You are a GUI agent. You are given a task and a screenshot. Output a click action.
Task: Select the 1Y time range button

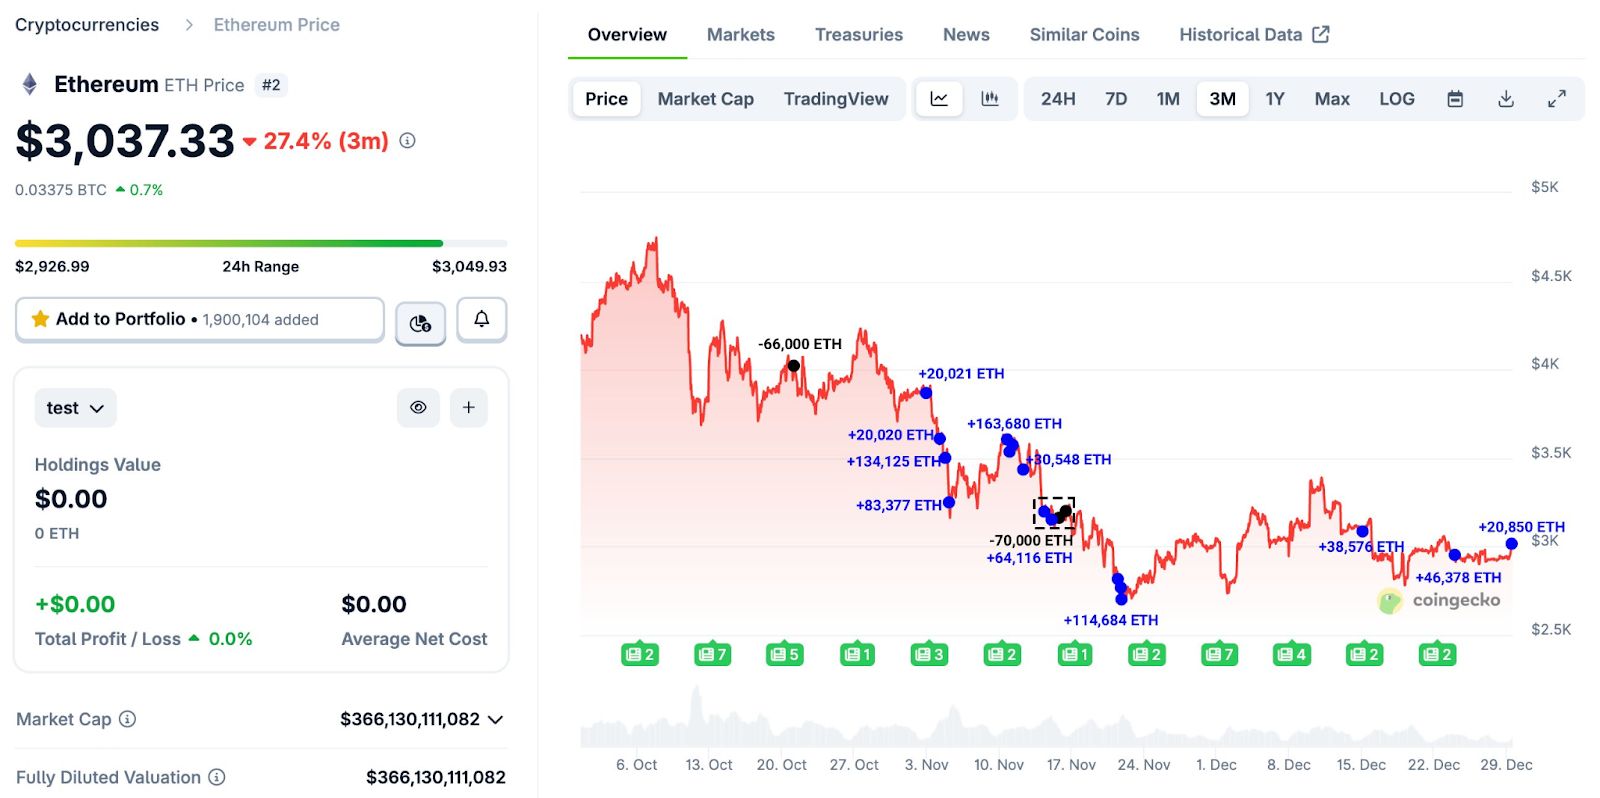click(x=1276, y=98)
